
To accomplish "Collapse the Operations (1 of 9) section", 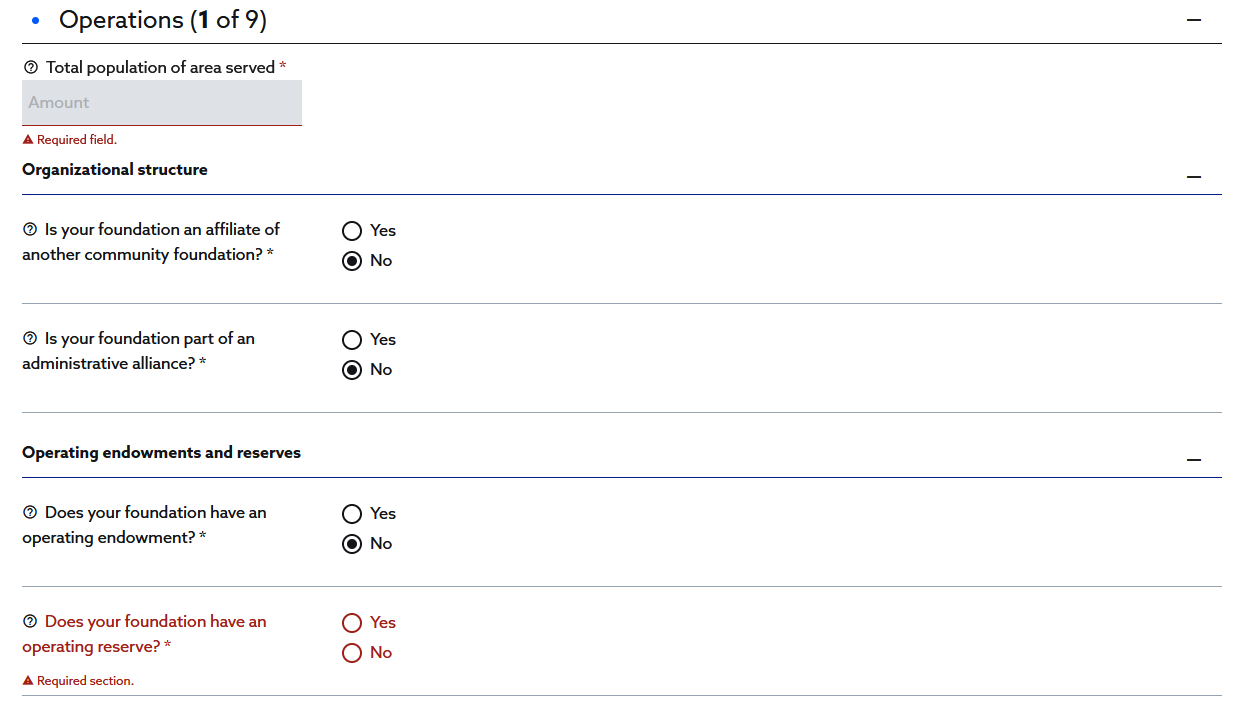I will coord(1193,20).
